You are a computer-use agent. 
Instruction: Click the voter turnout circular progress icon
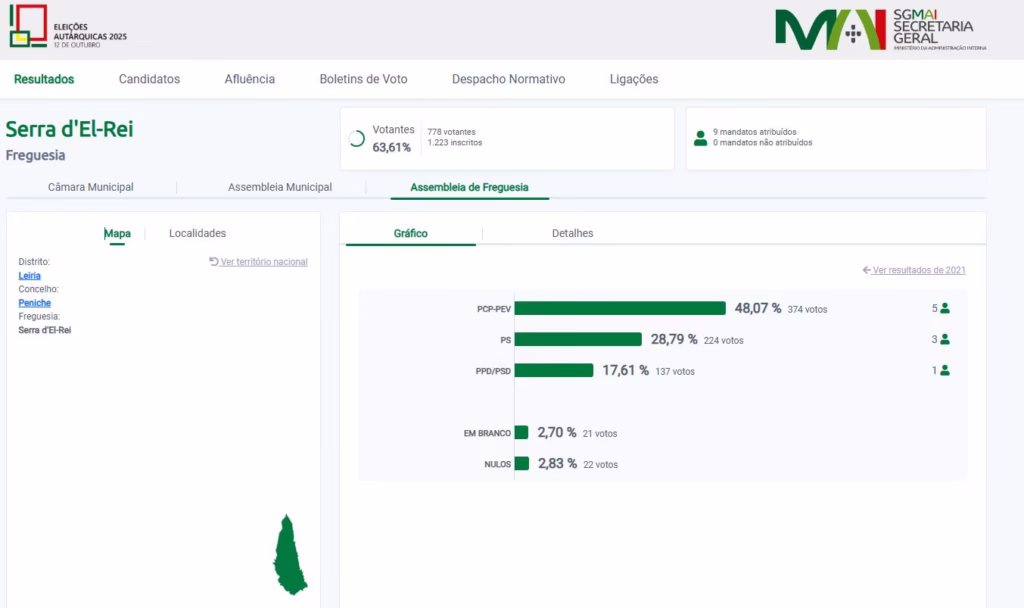tap(356, 139)
